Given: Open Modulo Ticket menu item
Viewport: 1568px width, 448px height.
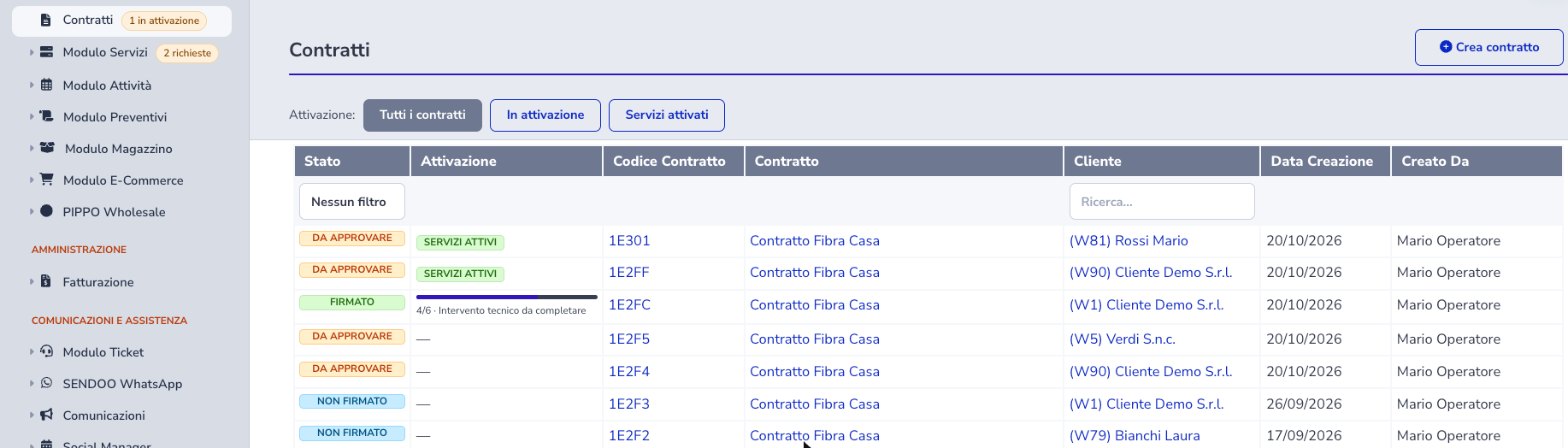Looking at the screenshot, I should coord(103,352).
